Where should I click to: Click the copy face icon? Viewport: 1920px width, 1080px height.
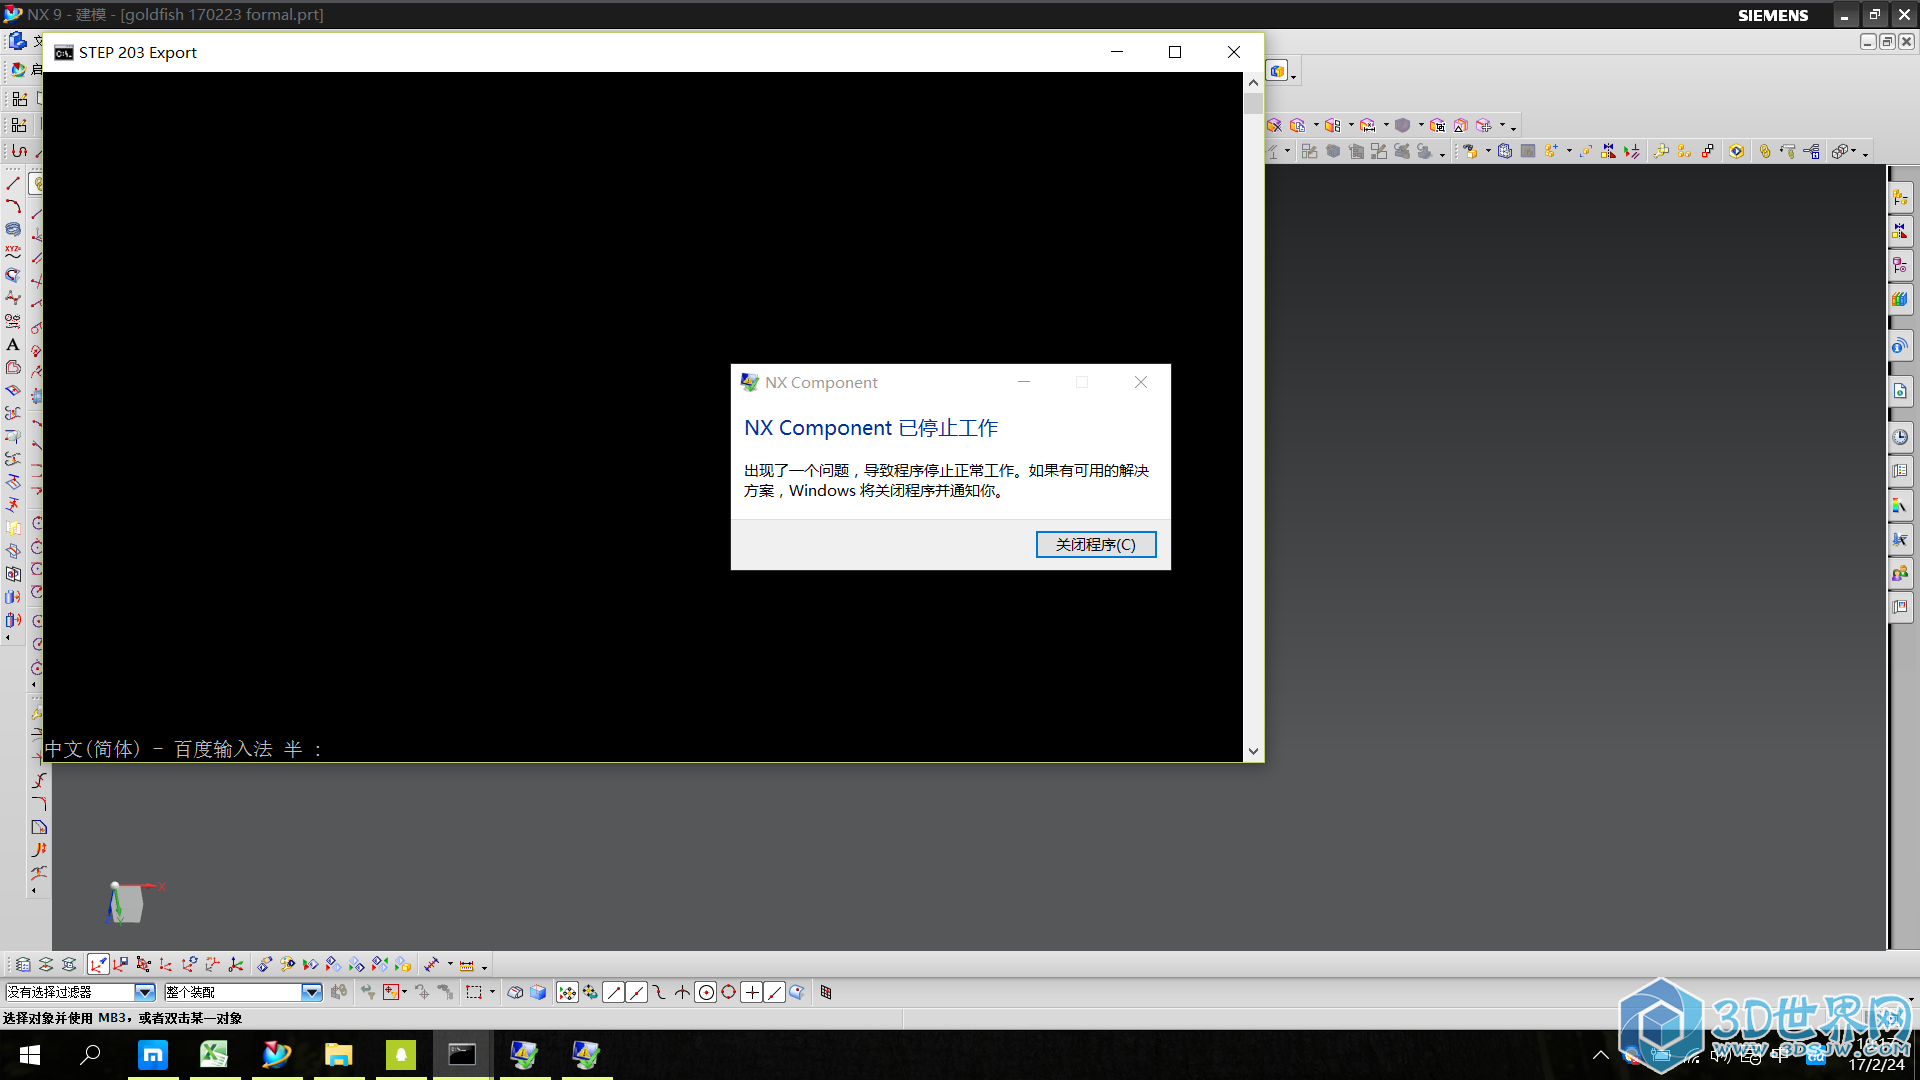pos(1297,125)
